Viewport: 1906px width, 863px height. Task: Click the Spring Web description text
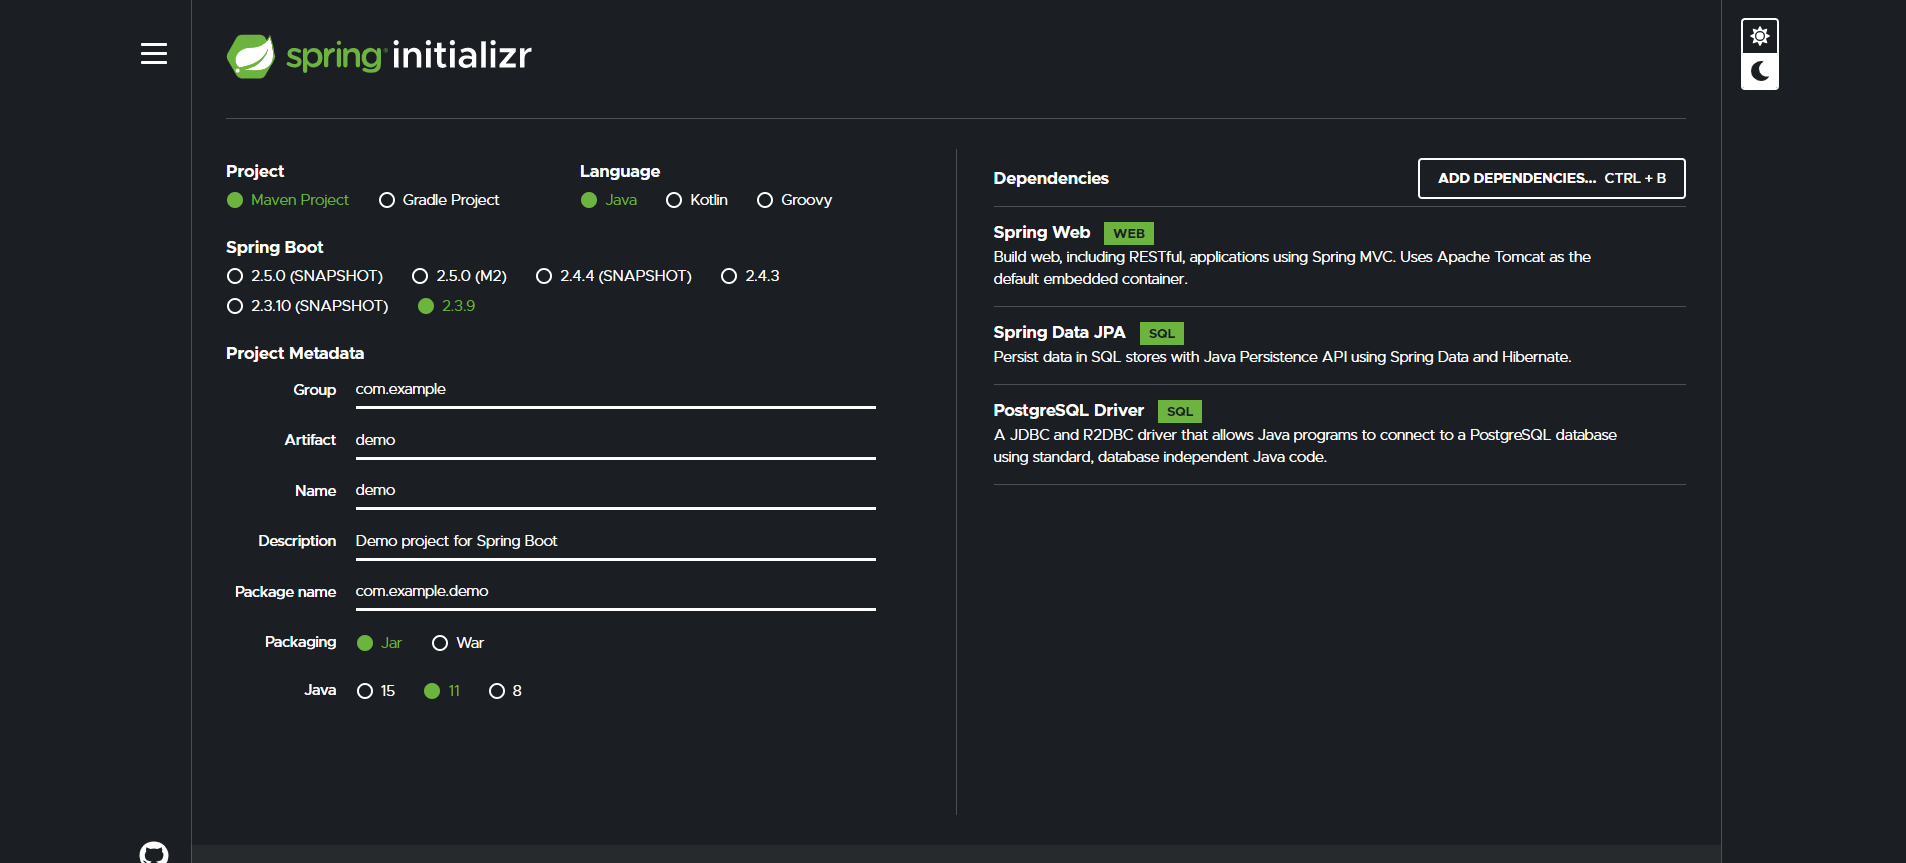point(1292,268)
